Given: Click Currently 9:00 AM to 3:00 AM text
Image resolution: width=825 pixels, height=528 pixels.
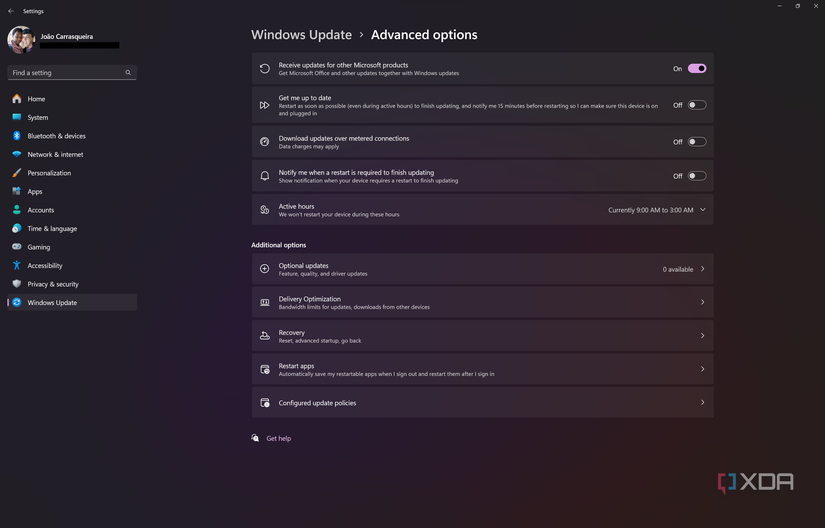Looking at the screenshot, I should pyautogui.click(x=651, y=210).
